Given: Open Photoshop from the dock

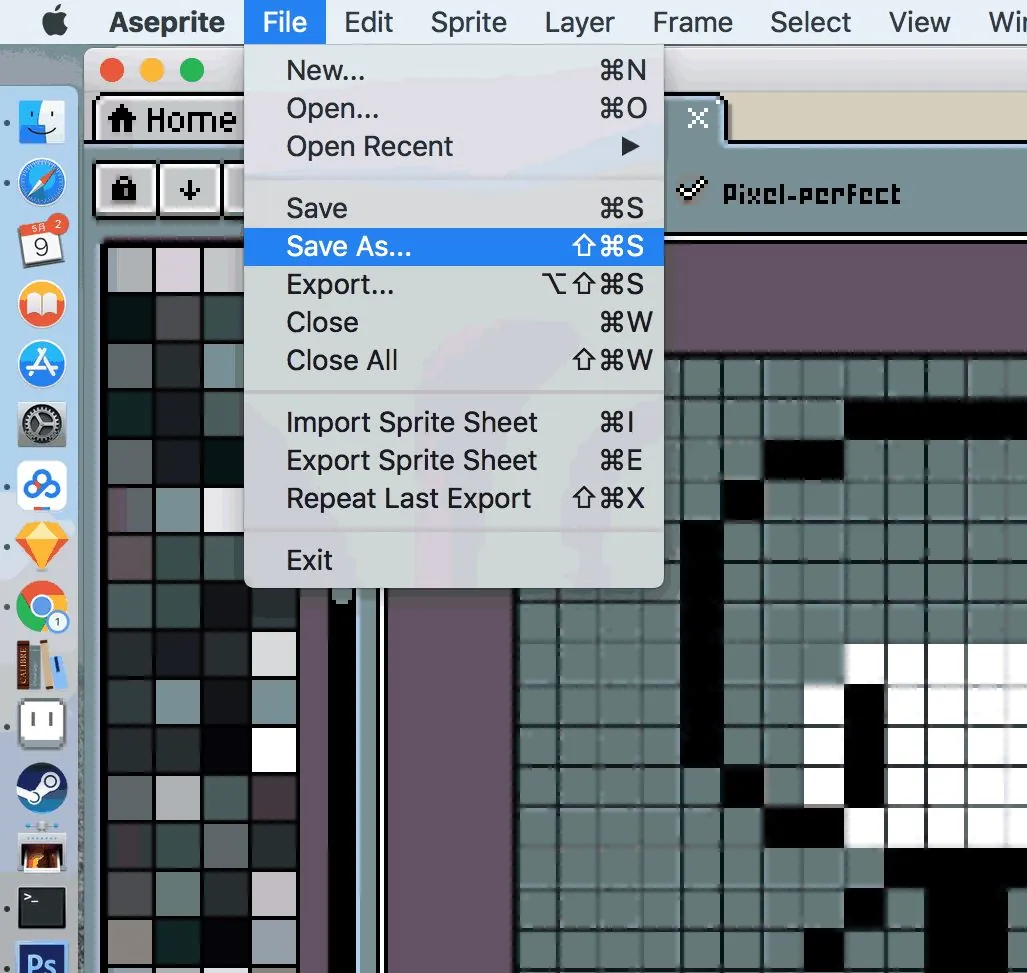Looking at the screenshot, I should 41,958.
